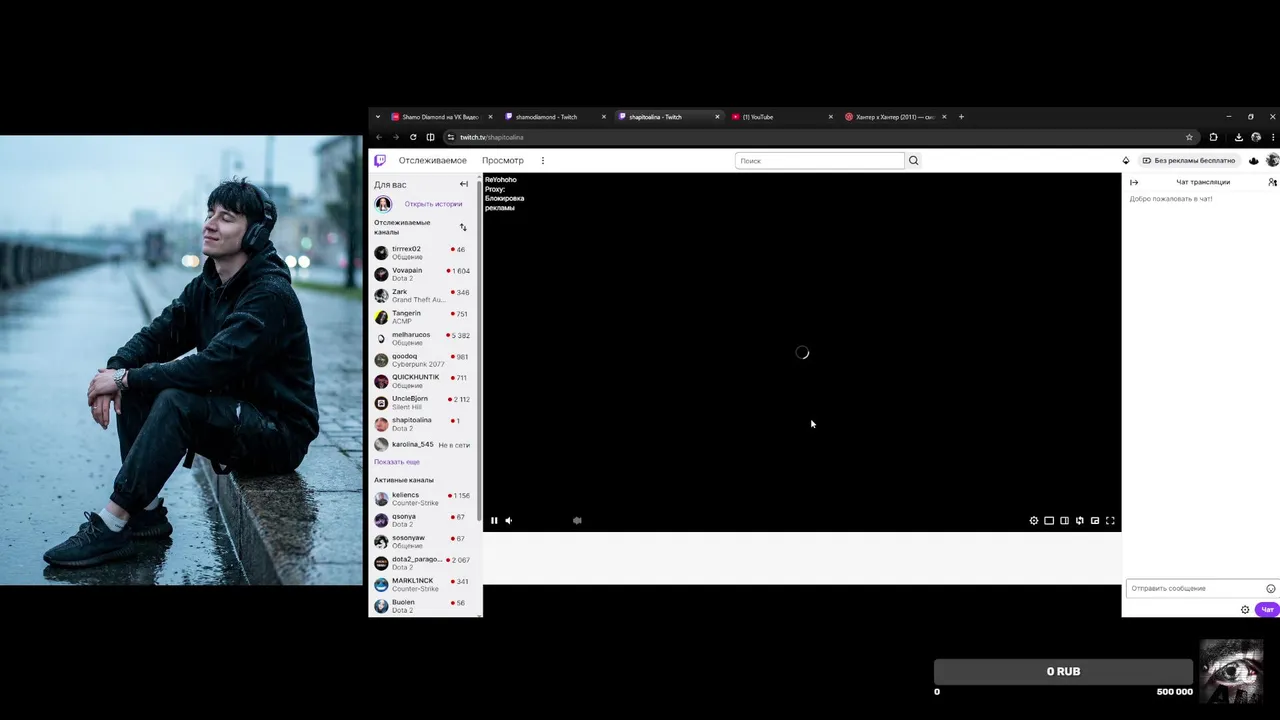Open the Vovapain channel
The width and height of the screenshot is (1280, 720).
(x=422, y=274)
